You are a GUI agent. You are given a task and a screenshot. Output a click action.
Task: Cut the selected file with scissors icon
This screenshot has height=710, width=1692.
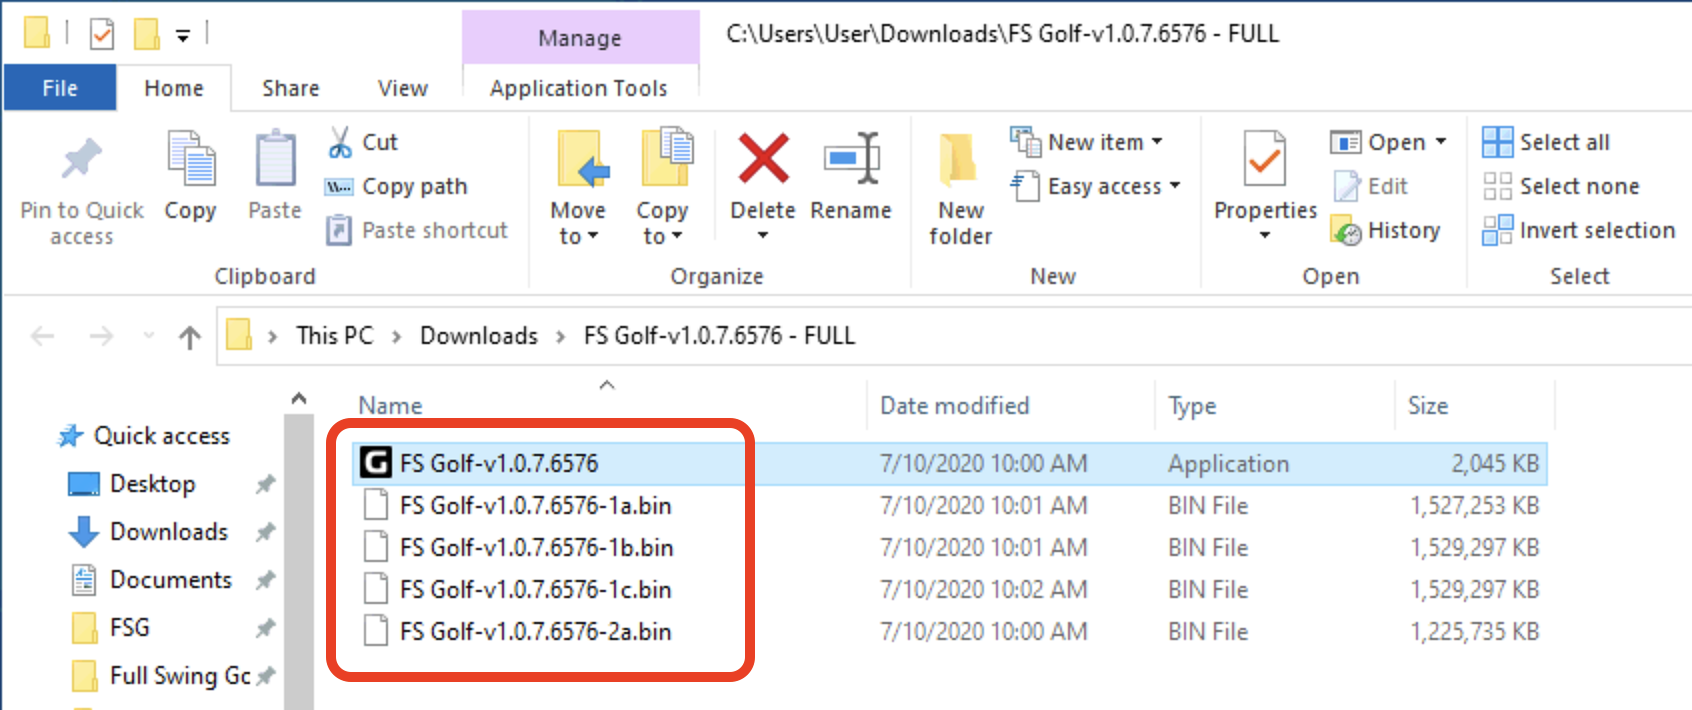340,142
